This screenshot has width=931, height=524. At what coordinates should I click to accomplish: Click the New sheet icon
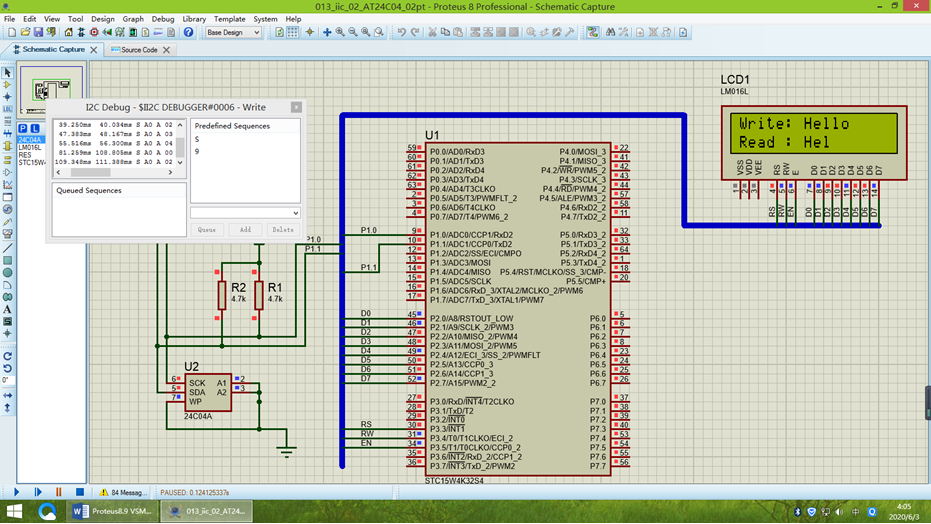640,33
